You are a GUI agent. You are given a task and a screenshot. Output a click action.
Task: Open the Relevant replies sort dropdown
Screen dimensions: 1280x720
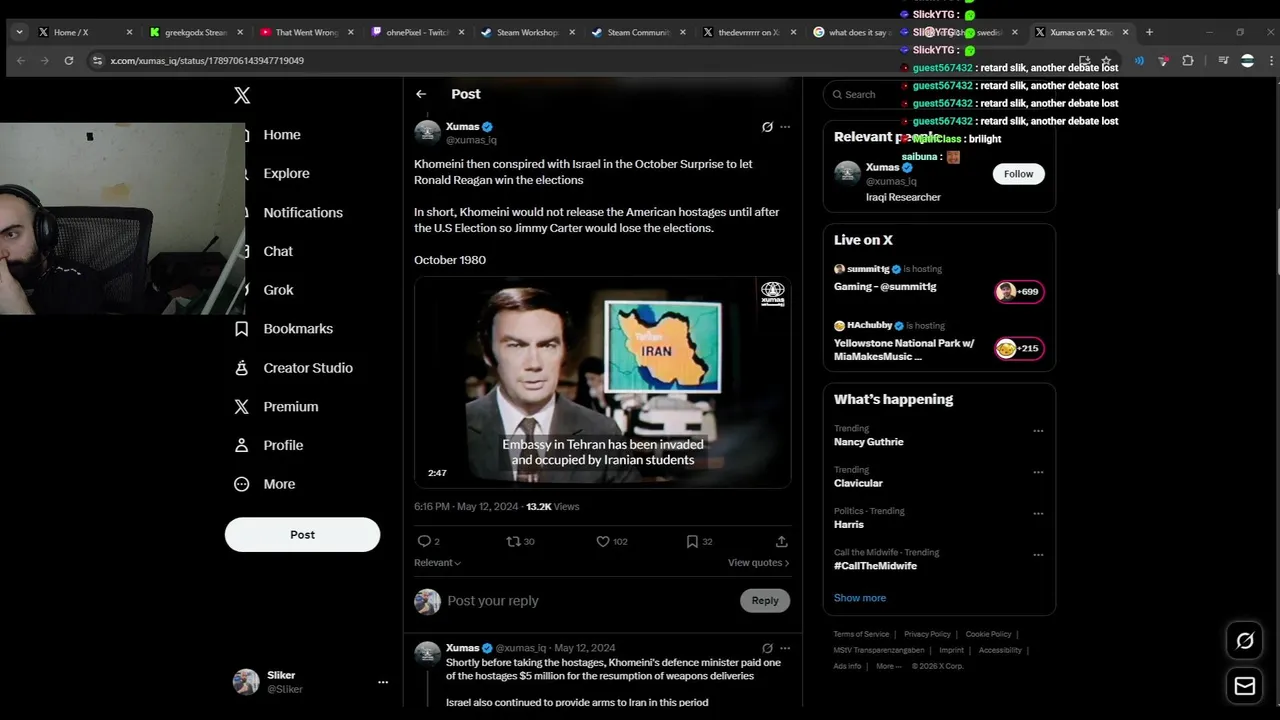click(x=438, y=563)
